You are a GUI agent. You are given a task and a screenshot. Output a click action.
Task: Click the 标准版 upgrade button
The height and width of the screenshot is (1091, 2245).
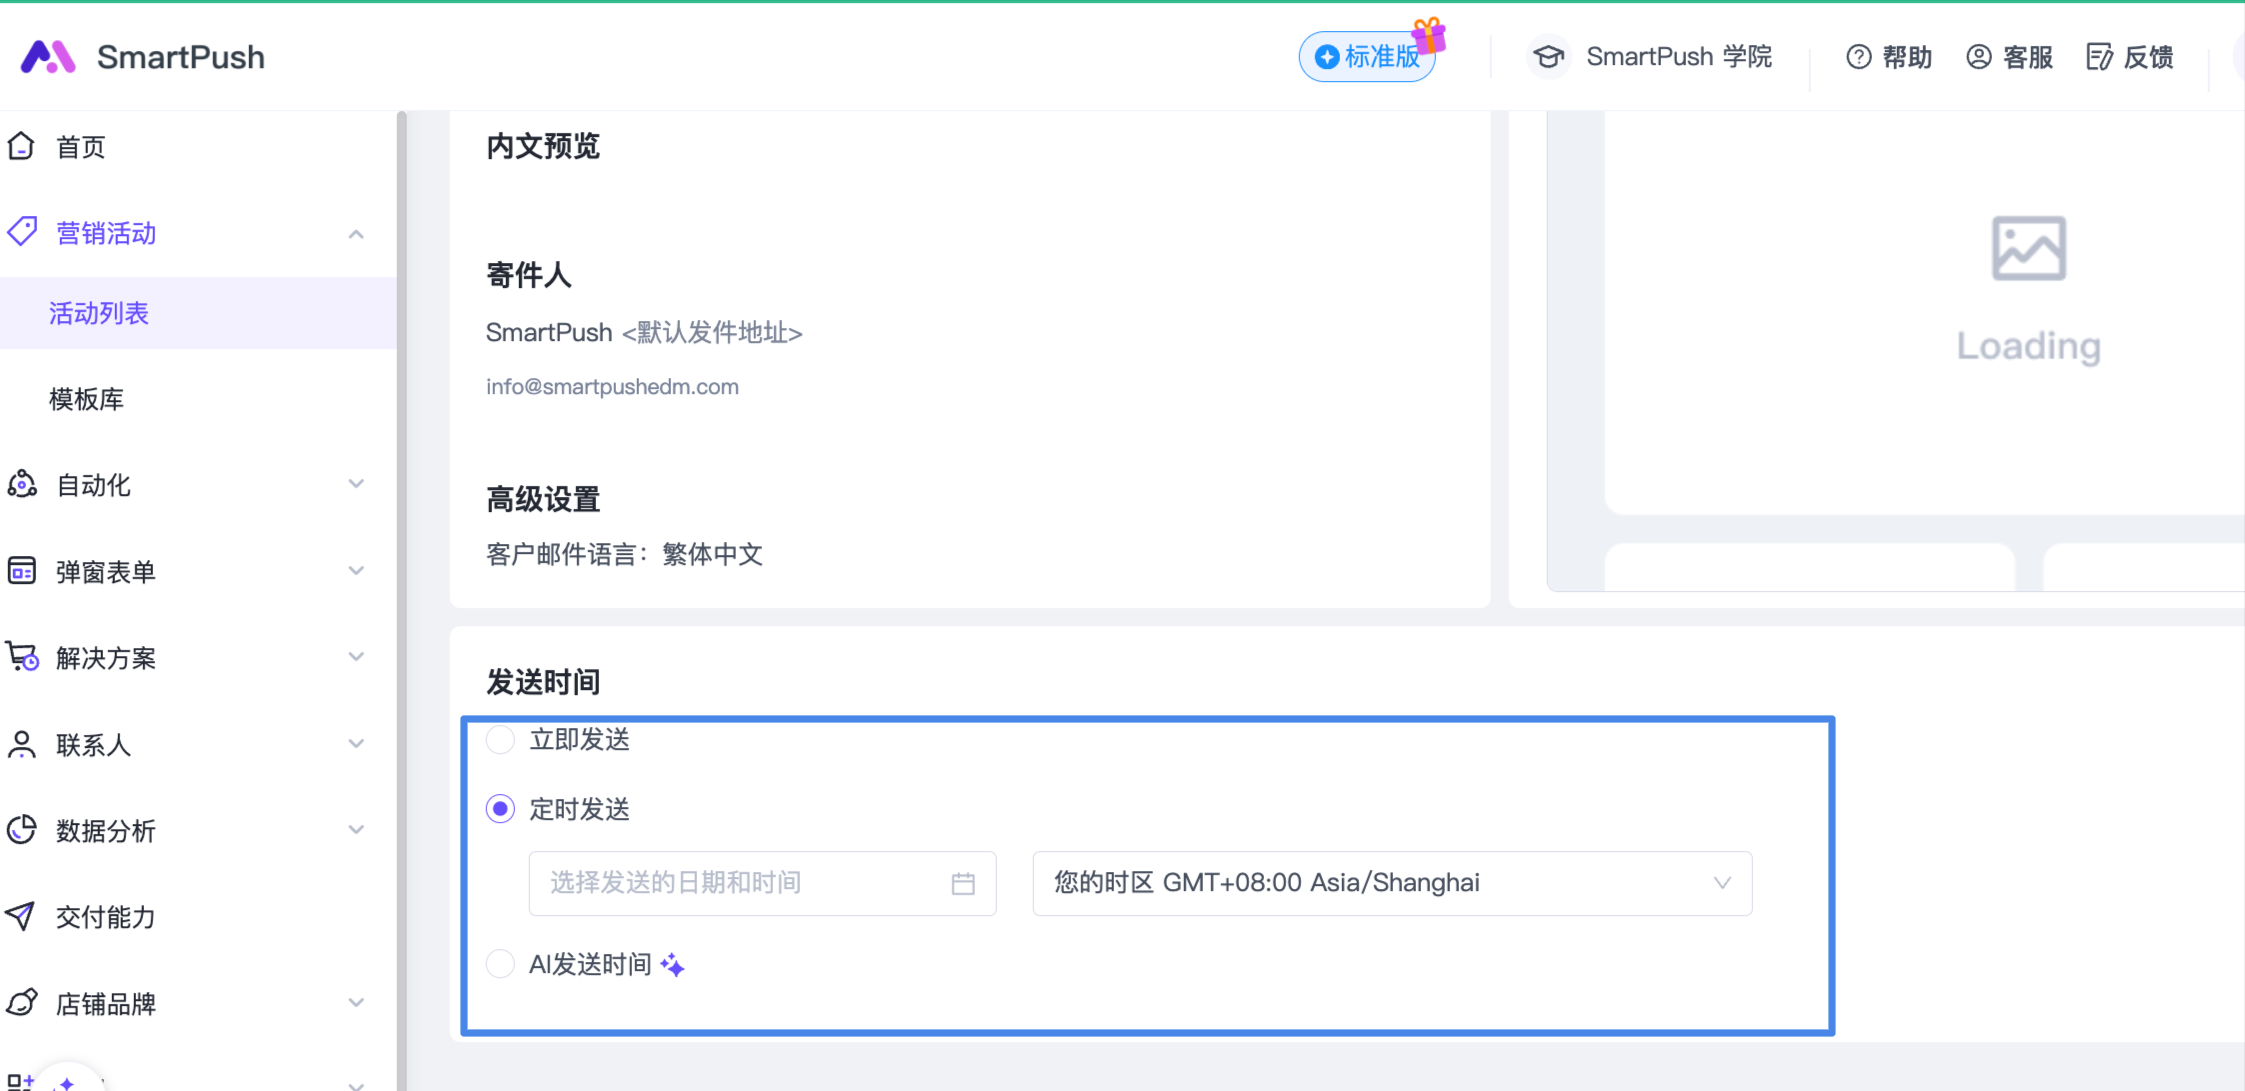tap(1368, 57)
